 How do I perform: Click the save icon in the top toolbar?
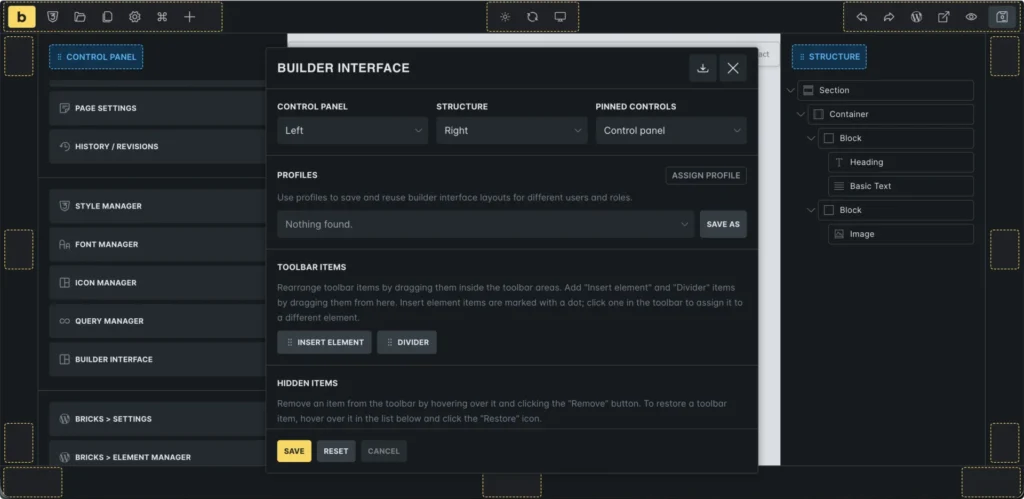click(1002, 17)
